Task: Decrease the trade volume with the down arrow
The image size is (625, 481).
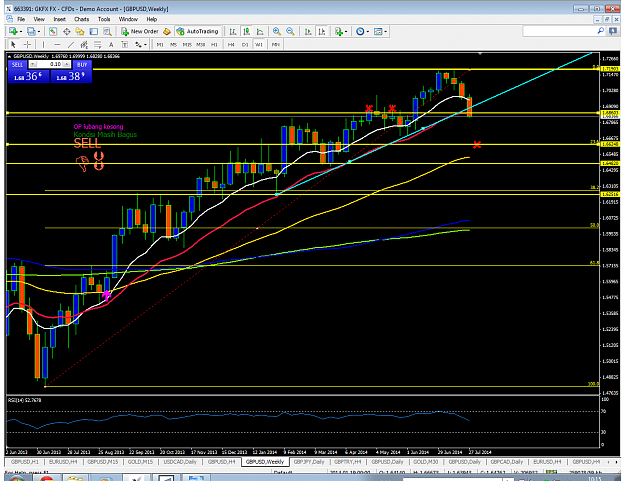Action: click(x=33, y=64)
